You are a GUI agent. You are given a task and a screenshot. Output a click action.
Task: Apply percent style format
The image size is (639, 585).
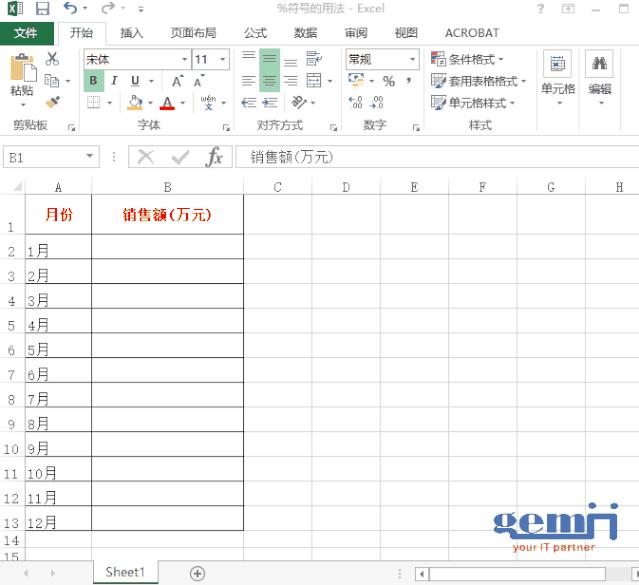[389, 81]
